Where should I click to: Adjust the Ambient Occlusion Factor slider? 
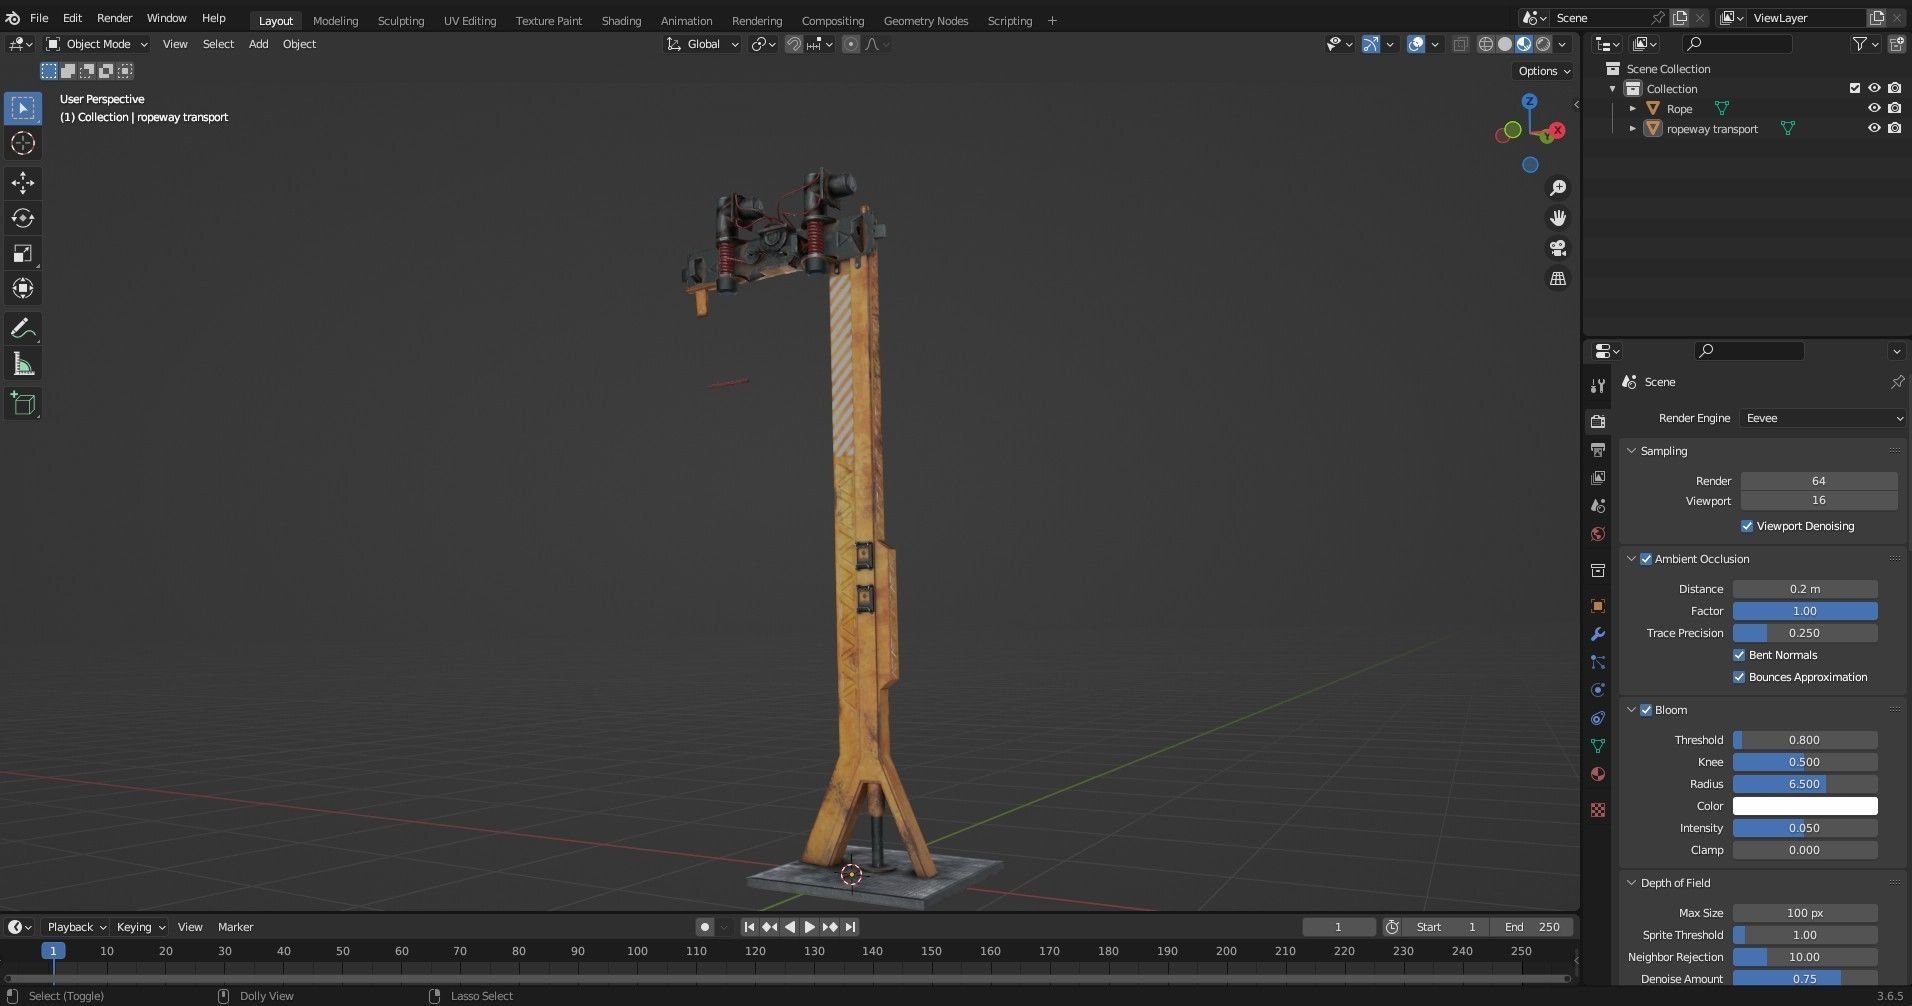(x=1805, y=611)
